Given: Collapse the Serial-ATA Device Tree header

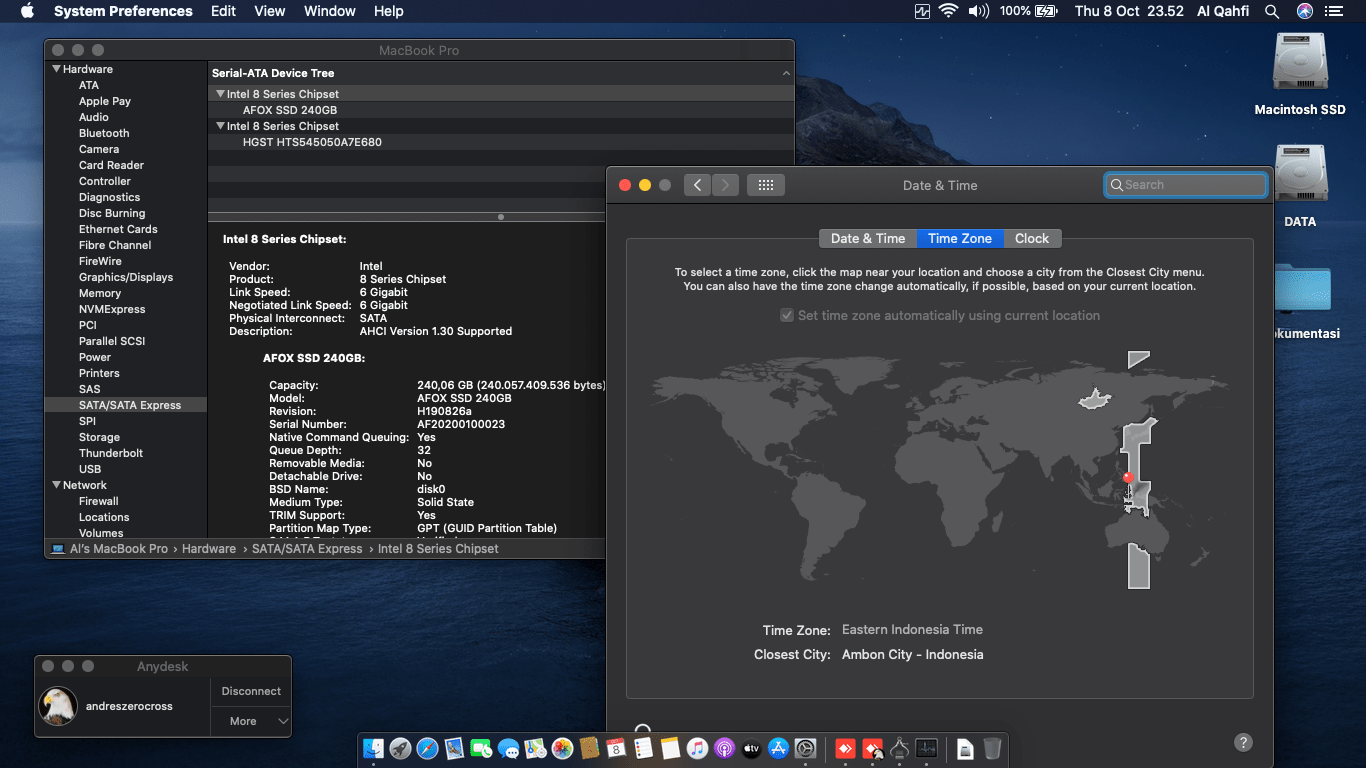Looking at the screenshot, I should pyautogui.click(x=786, y=72).
